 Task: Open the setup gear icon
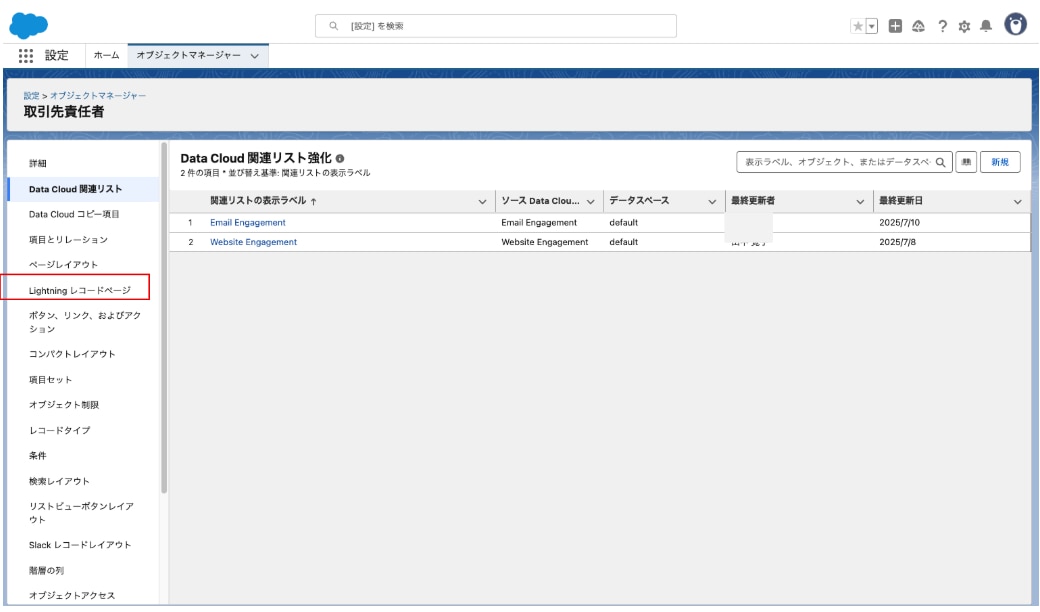963,26
